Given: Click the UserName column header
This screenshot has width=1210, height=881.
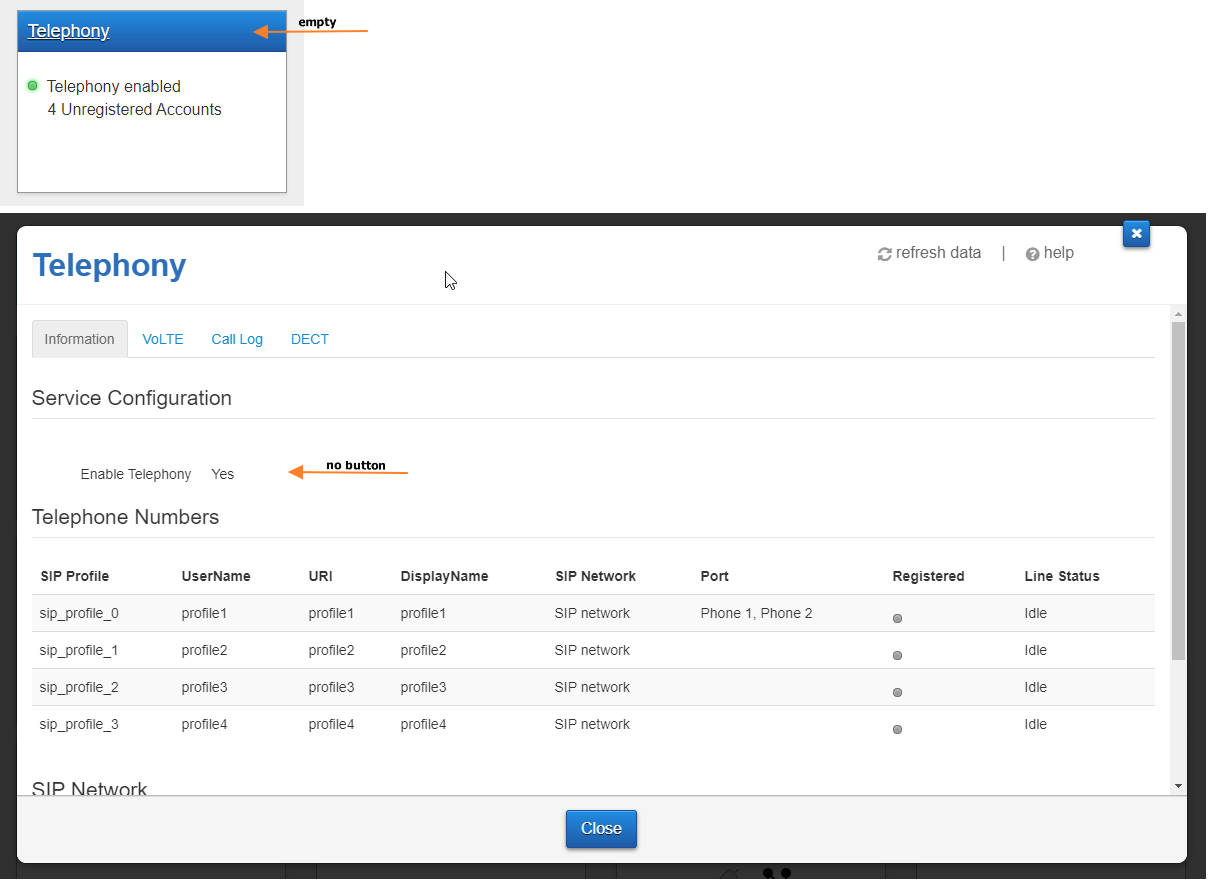Looking at the screenshot, I should [216, 576].
